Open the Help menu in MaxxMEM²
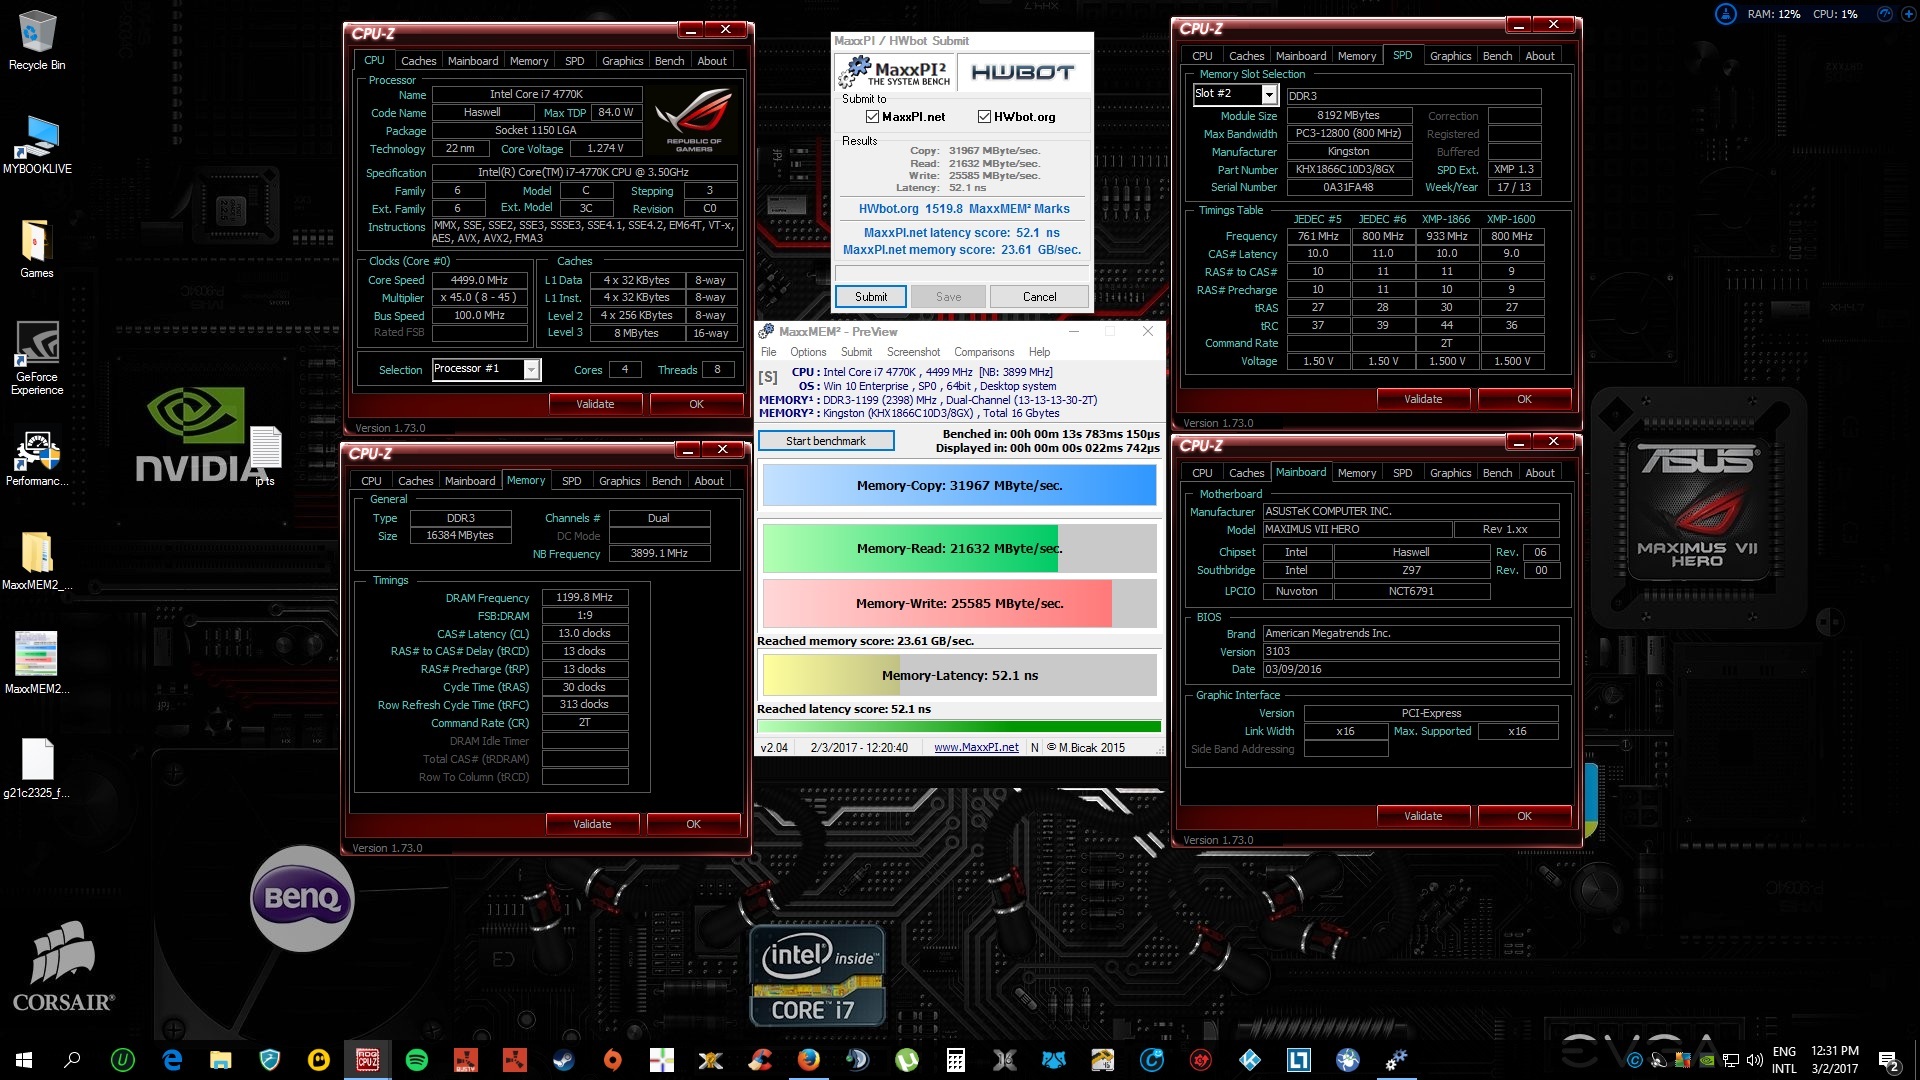 tap(1039, 352)
